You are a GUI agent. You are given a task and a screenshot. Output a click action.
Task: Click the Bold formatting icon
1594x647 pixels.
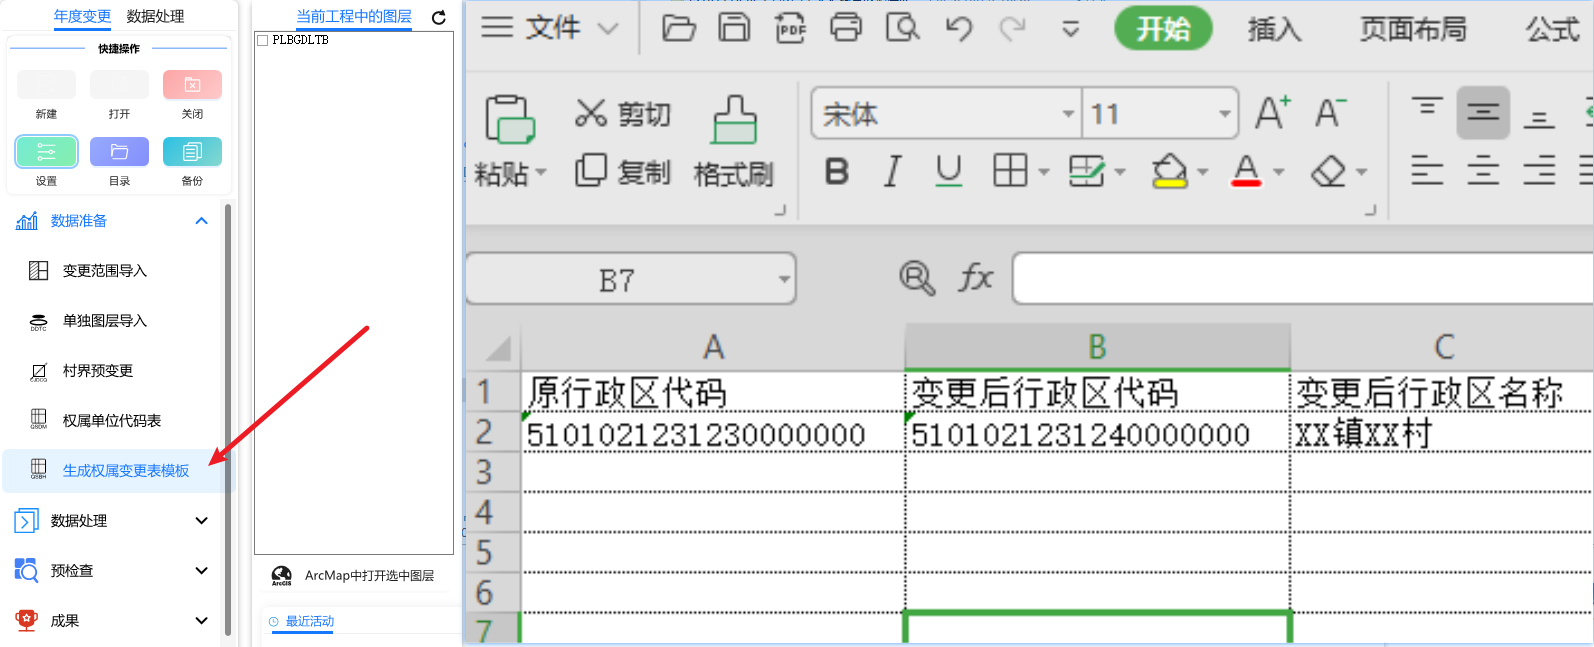point(837,172)
